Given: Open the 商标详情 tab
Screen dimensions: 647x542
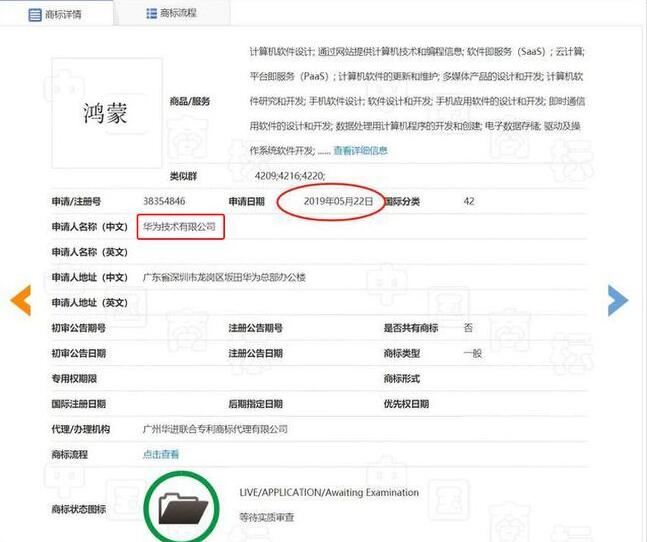Looking at the screenshot, I should (x=56, y=14).
